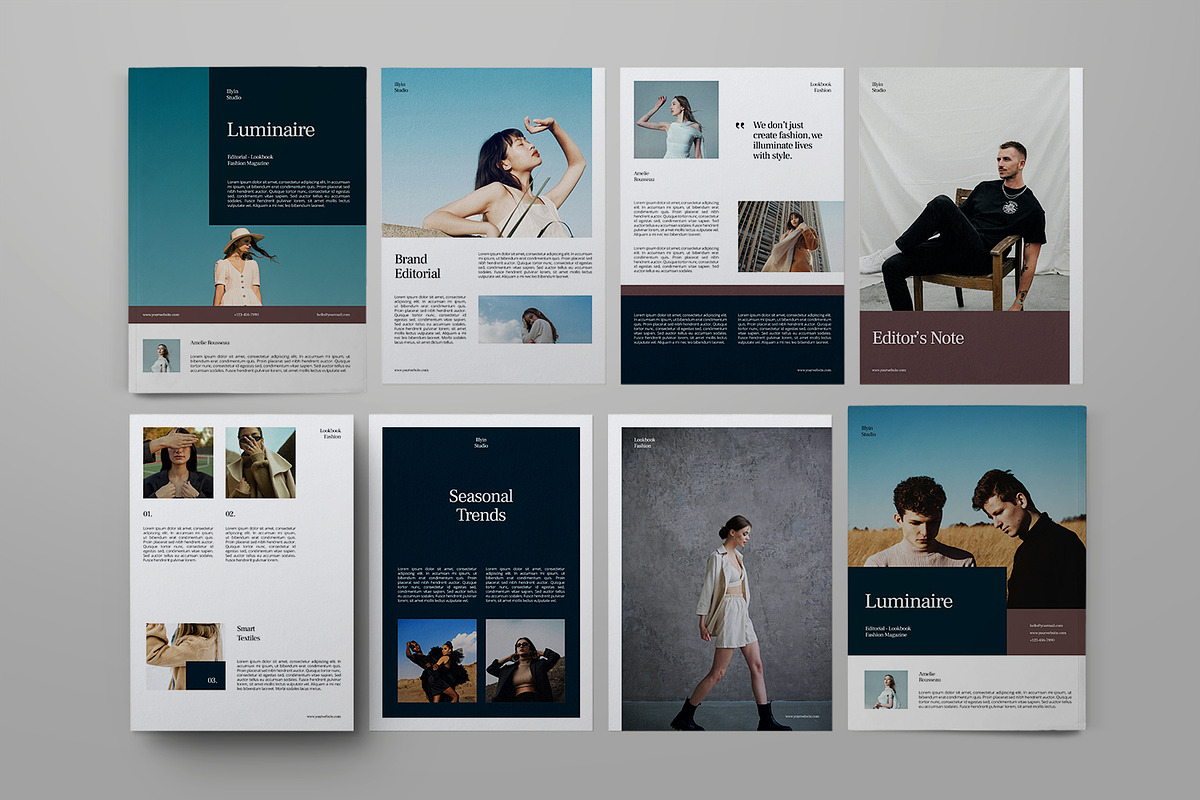Viewport: 1200px width, 800px height.
Task: Click the woman with sunglasses photo on Seasonal Trends page
Action: click(525, 660)
